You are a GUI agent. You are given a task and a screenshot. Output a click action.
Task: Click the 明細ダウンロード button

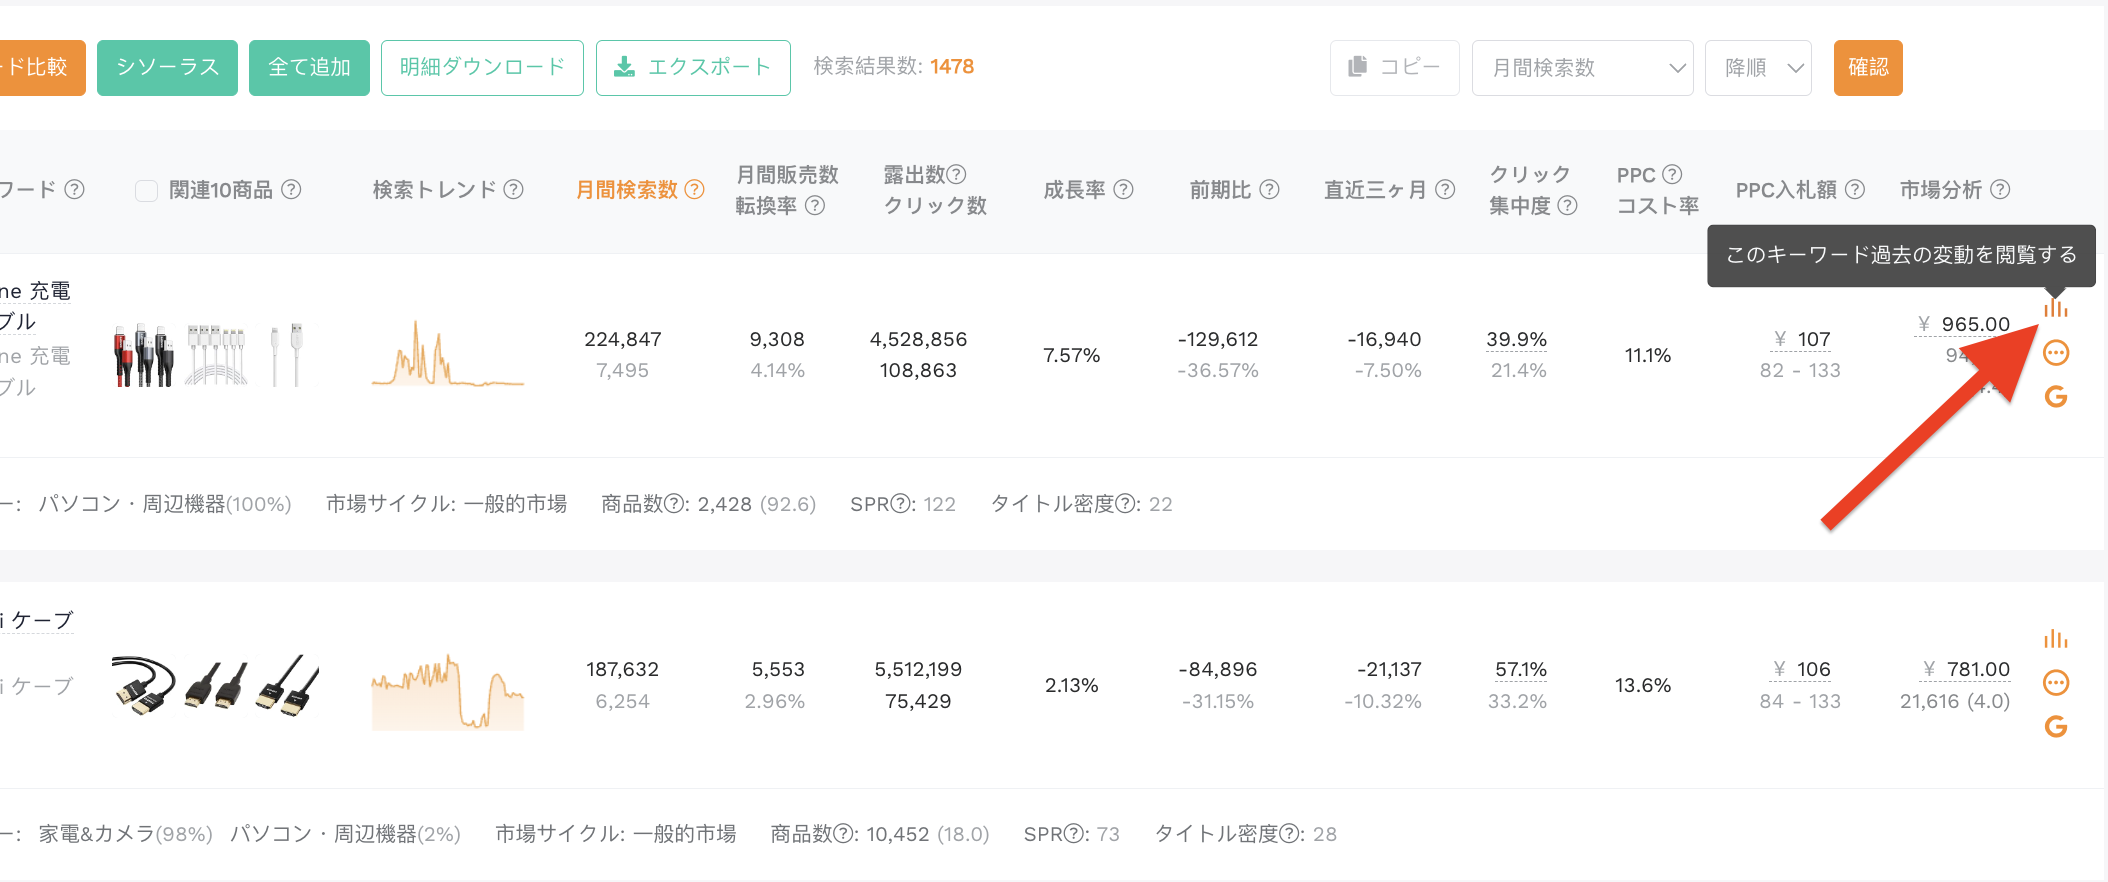[482, 68]
